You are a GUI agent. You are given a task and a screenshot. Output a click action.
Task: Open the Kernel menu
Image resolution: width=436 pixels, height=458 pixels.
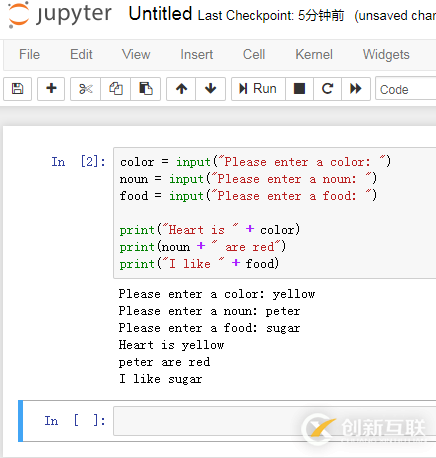click(314, 54)
